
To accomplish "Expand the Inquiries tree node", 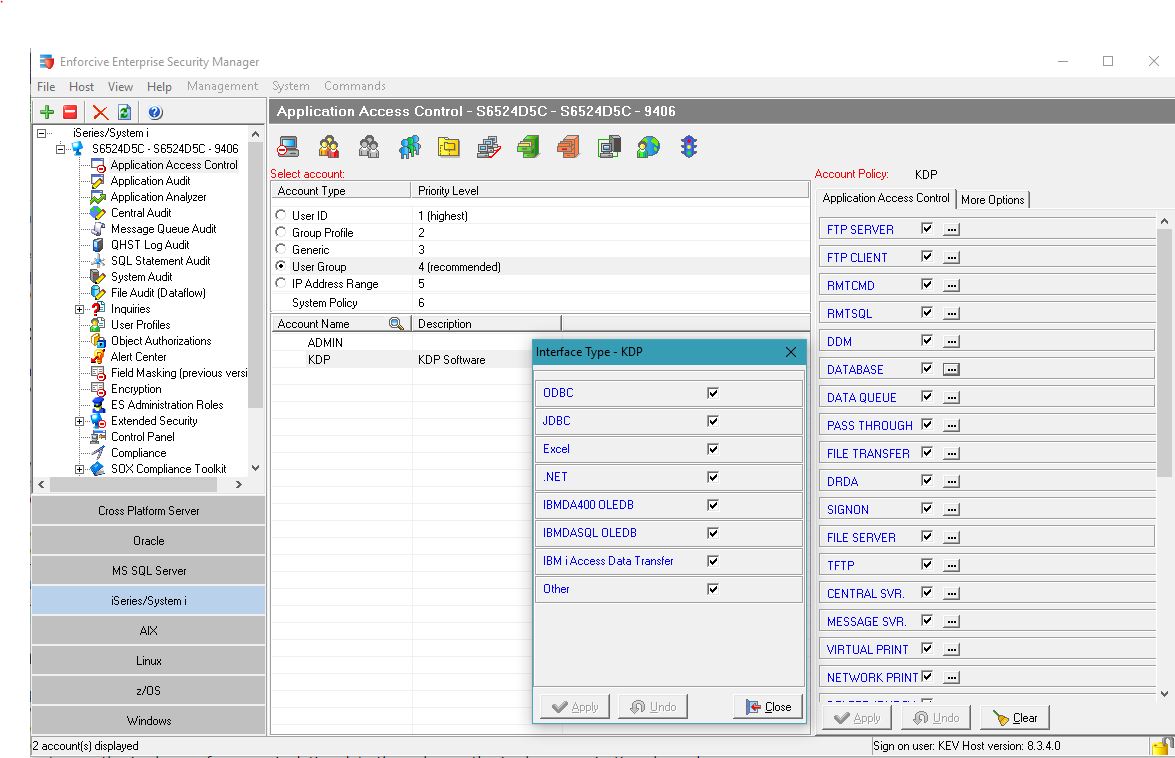I will 80,309.
